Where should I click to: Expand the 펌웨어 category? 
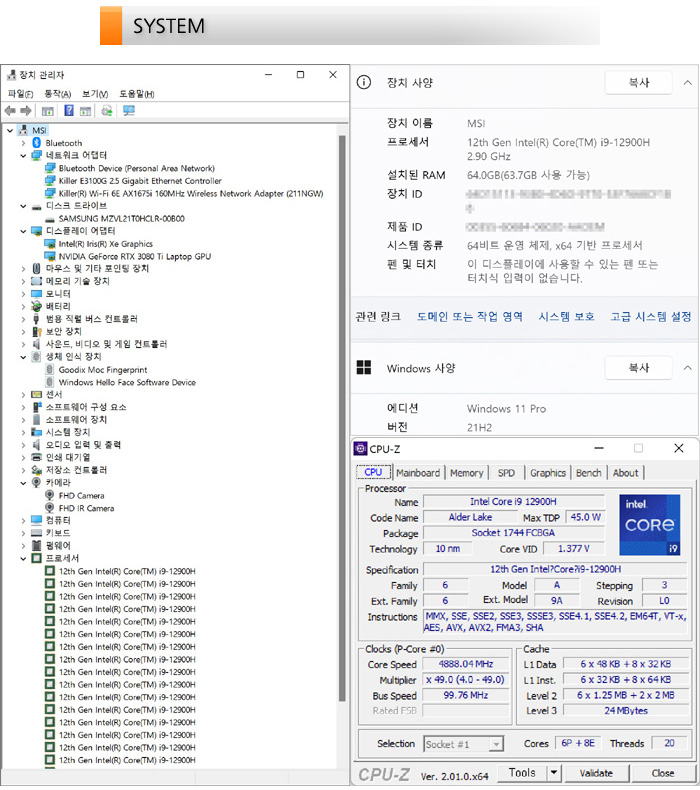click(x=23, y=546)
